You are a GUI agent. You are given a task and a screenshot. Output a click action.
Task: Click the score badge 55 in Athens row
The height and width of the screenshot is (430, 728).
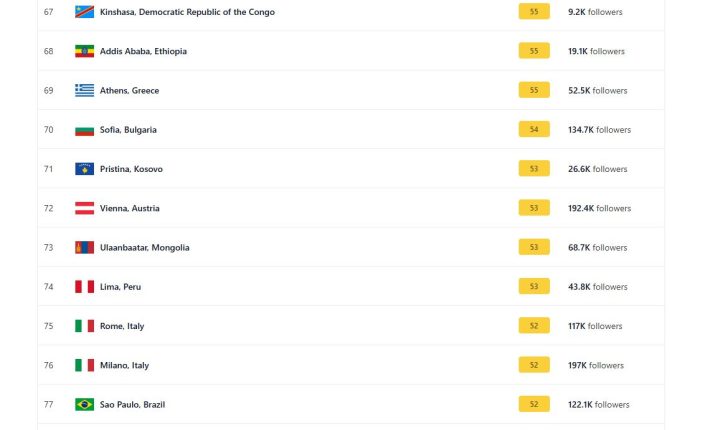click(534, 90)
